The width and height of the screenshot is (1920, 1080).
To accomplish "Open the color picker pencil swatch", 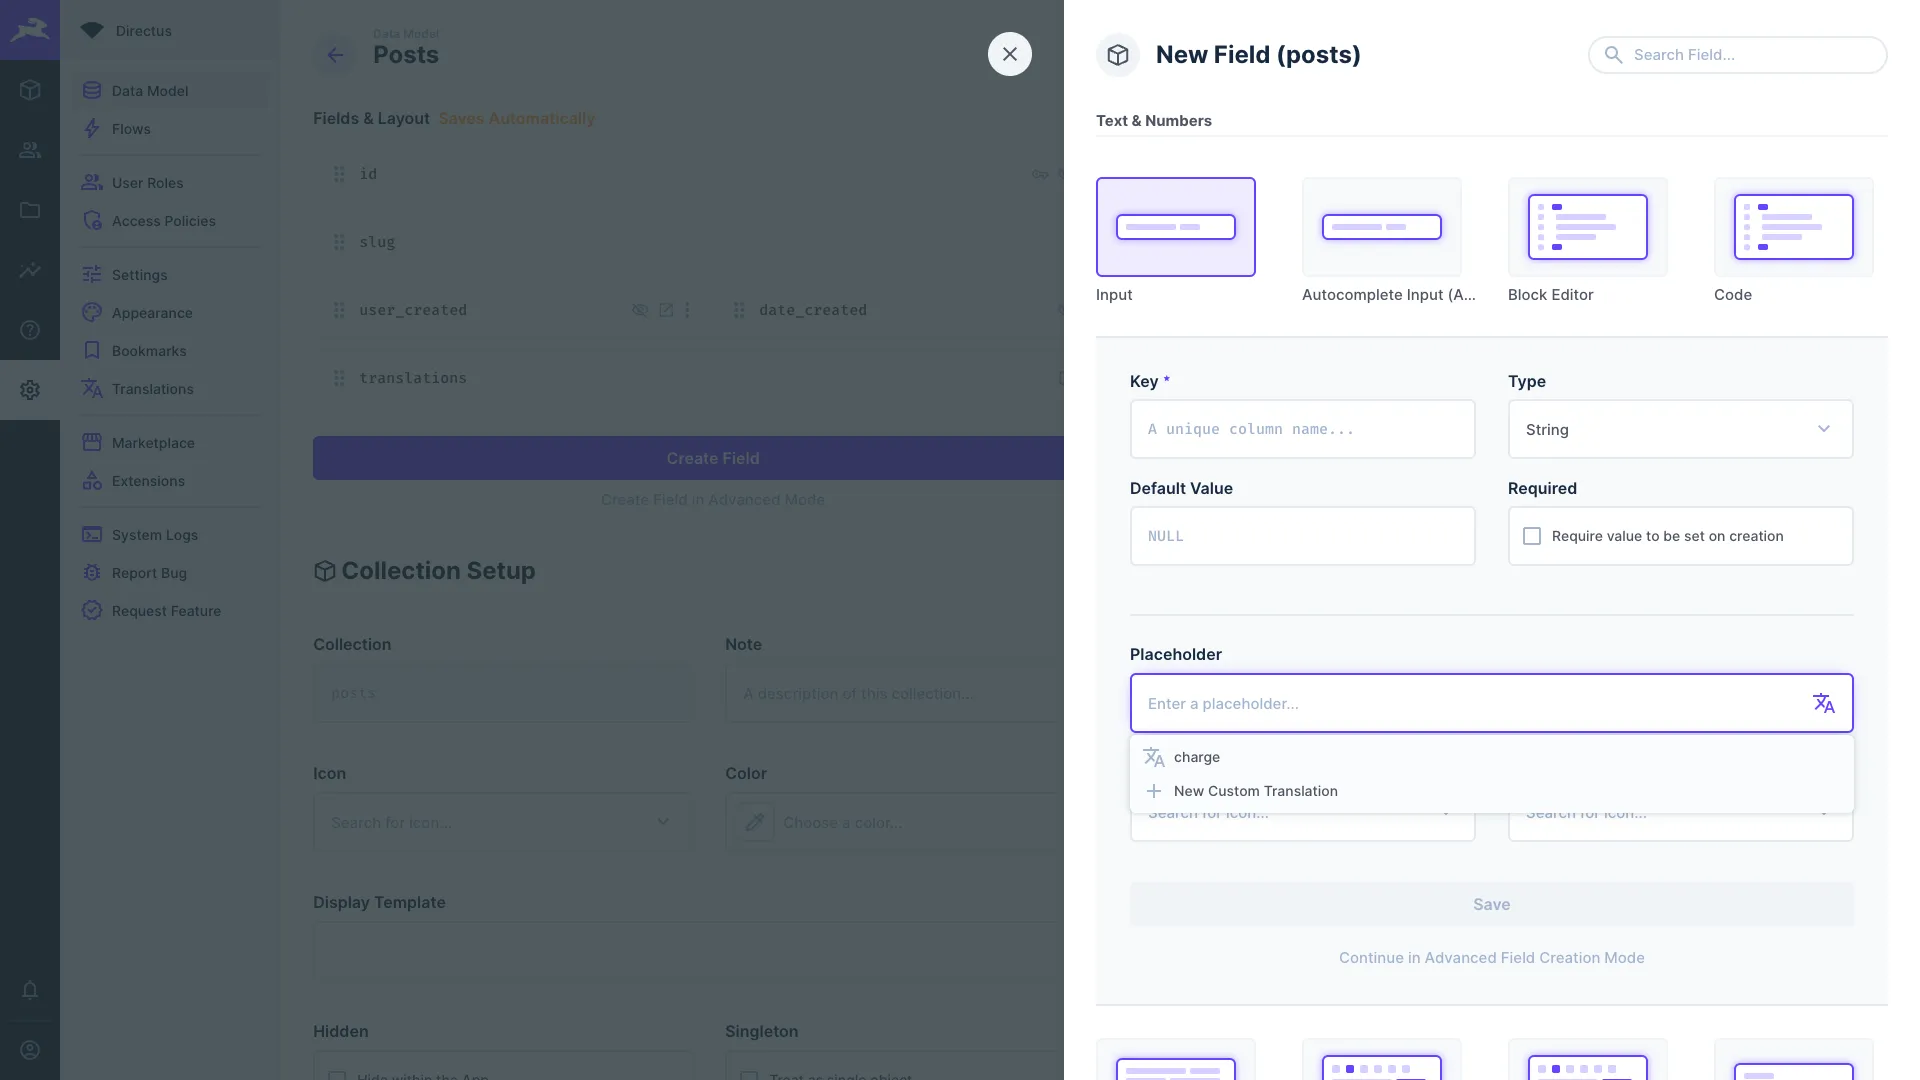I will 755,822.
